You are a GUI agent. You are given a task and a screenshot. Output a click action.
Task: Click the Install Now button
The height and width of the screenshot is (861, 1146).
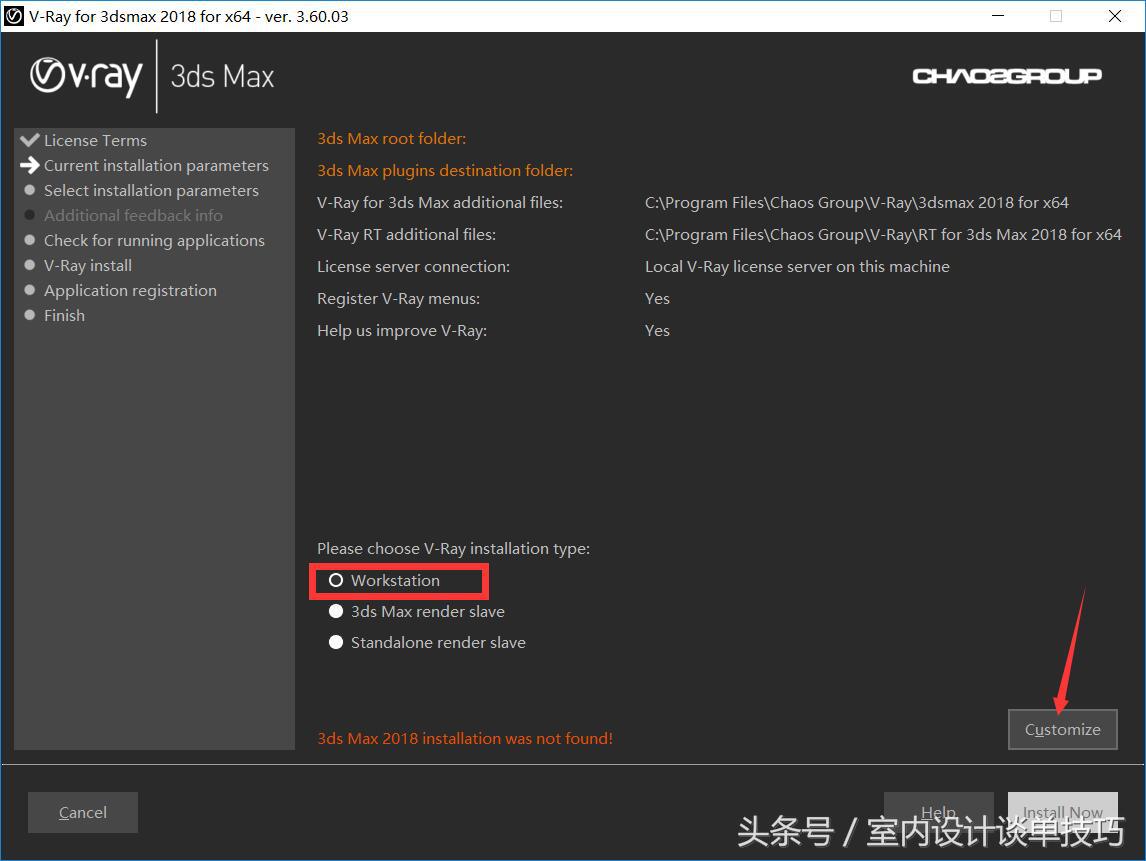1062,812
